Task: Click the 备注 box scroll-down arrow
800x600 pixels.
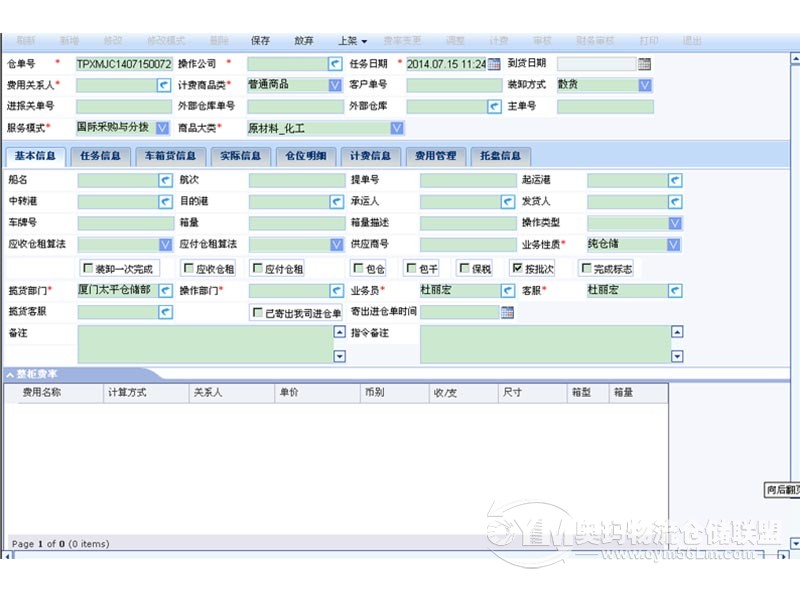Action: point(339,356)
